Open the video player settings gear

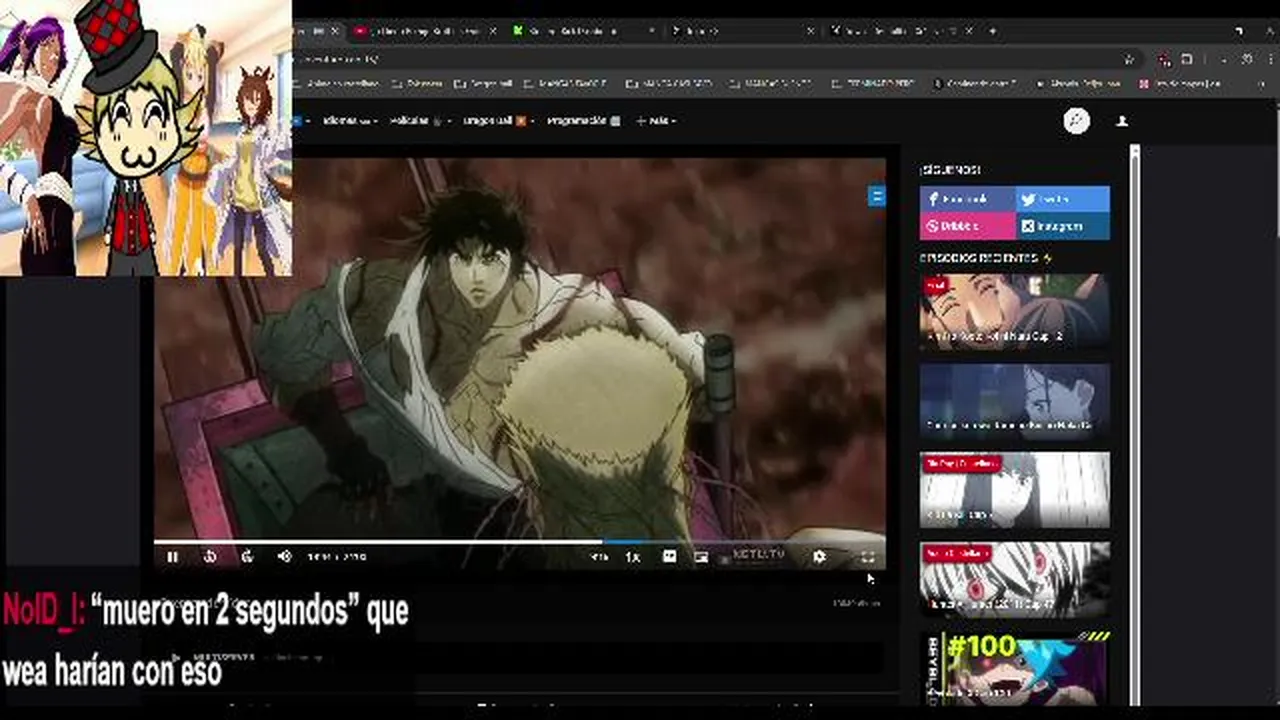[819, 557]
